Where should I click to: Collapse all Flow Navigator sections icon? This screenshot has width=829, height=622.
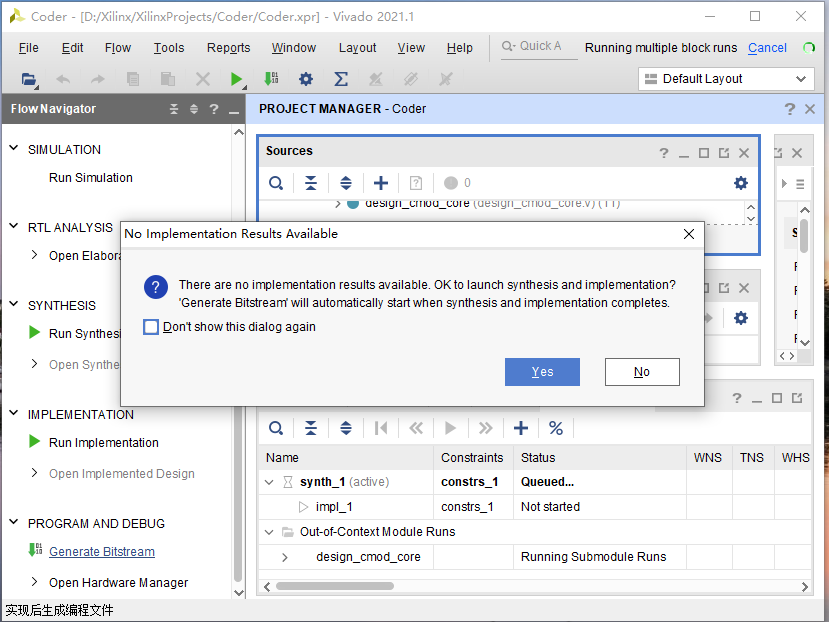(174, 109)
